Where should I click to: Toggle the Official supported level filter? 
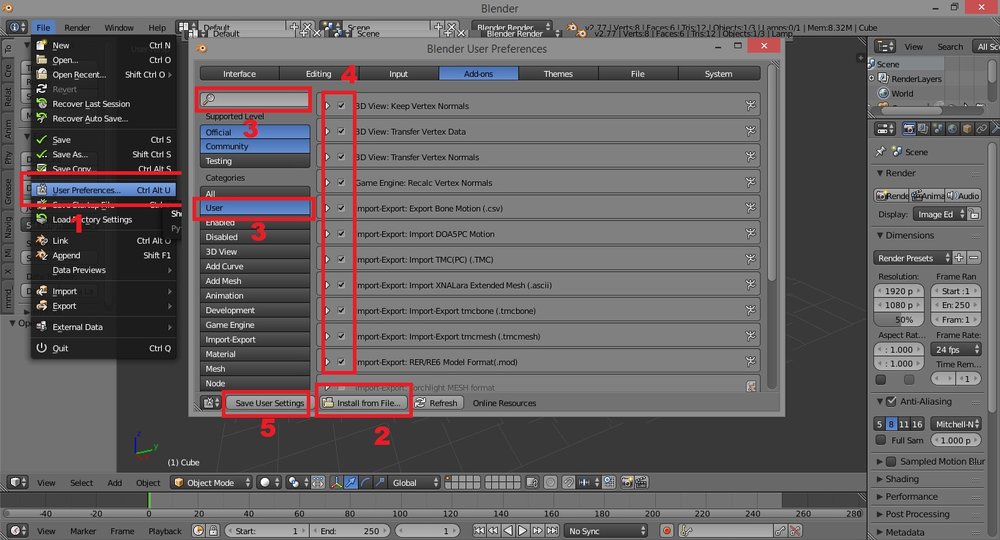click(x=255, y=132)
